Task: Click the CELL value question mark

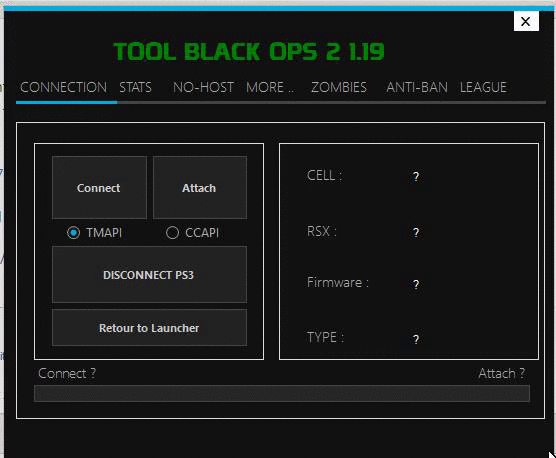Action: pyautogui.click(x=416, y=176)
